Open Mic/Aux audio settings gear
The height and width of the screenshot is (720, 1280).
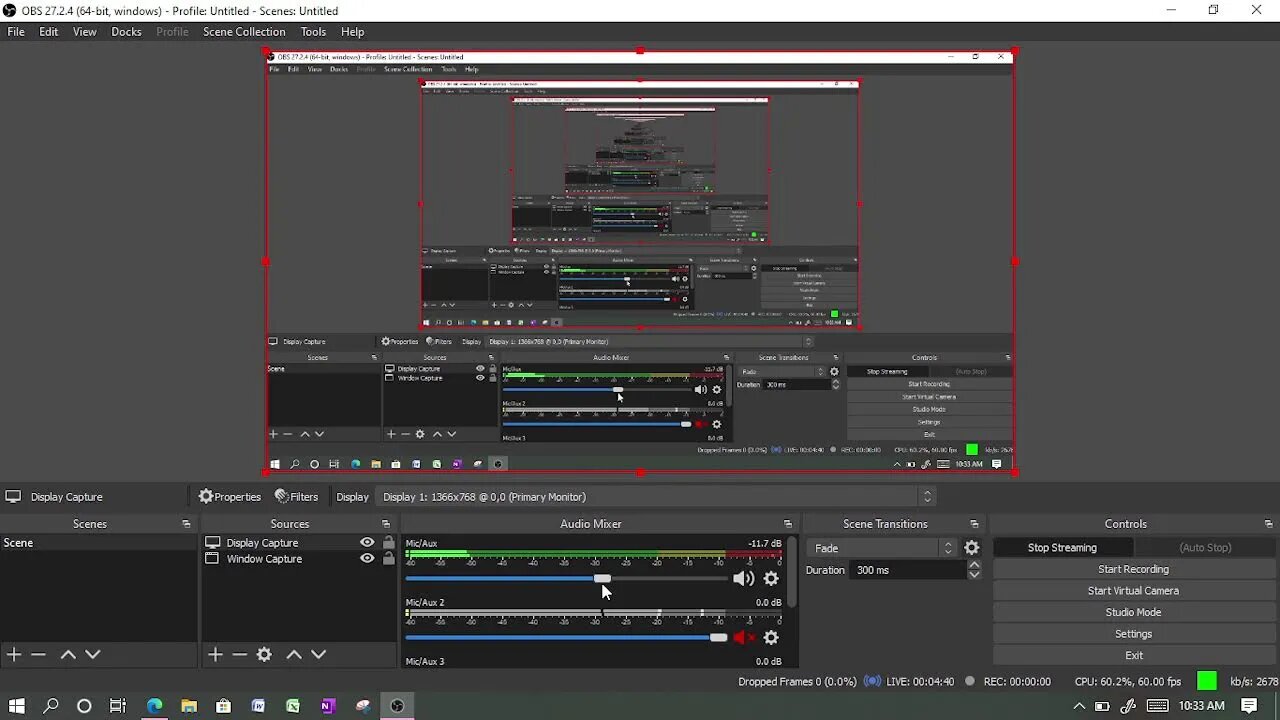771,578
